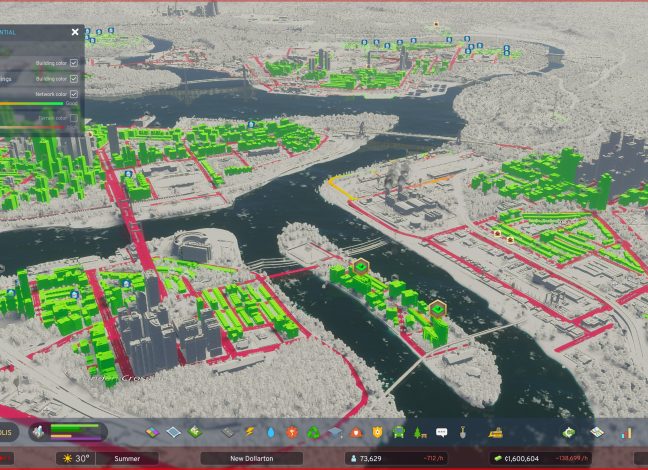Toggle the topmost Building color checkbox
Viewport: 648px width, 470px height.
(74, 62)
